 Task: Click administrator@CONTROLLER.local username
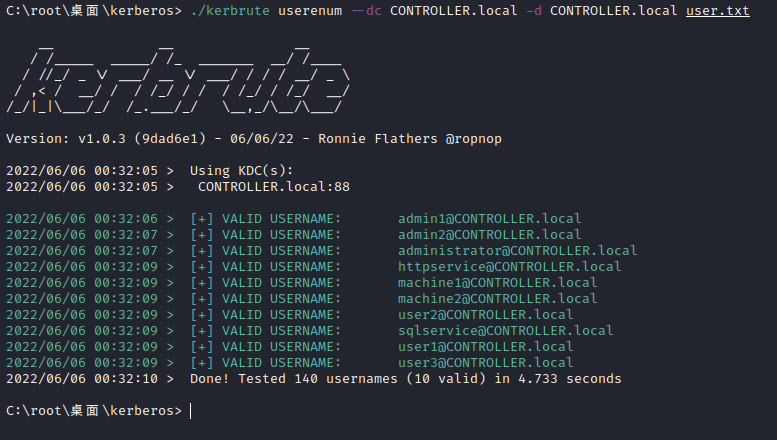pos(517,251)
